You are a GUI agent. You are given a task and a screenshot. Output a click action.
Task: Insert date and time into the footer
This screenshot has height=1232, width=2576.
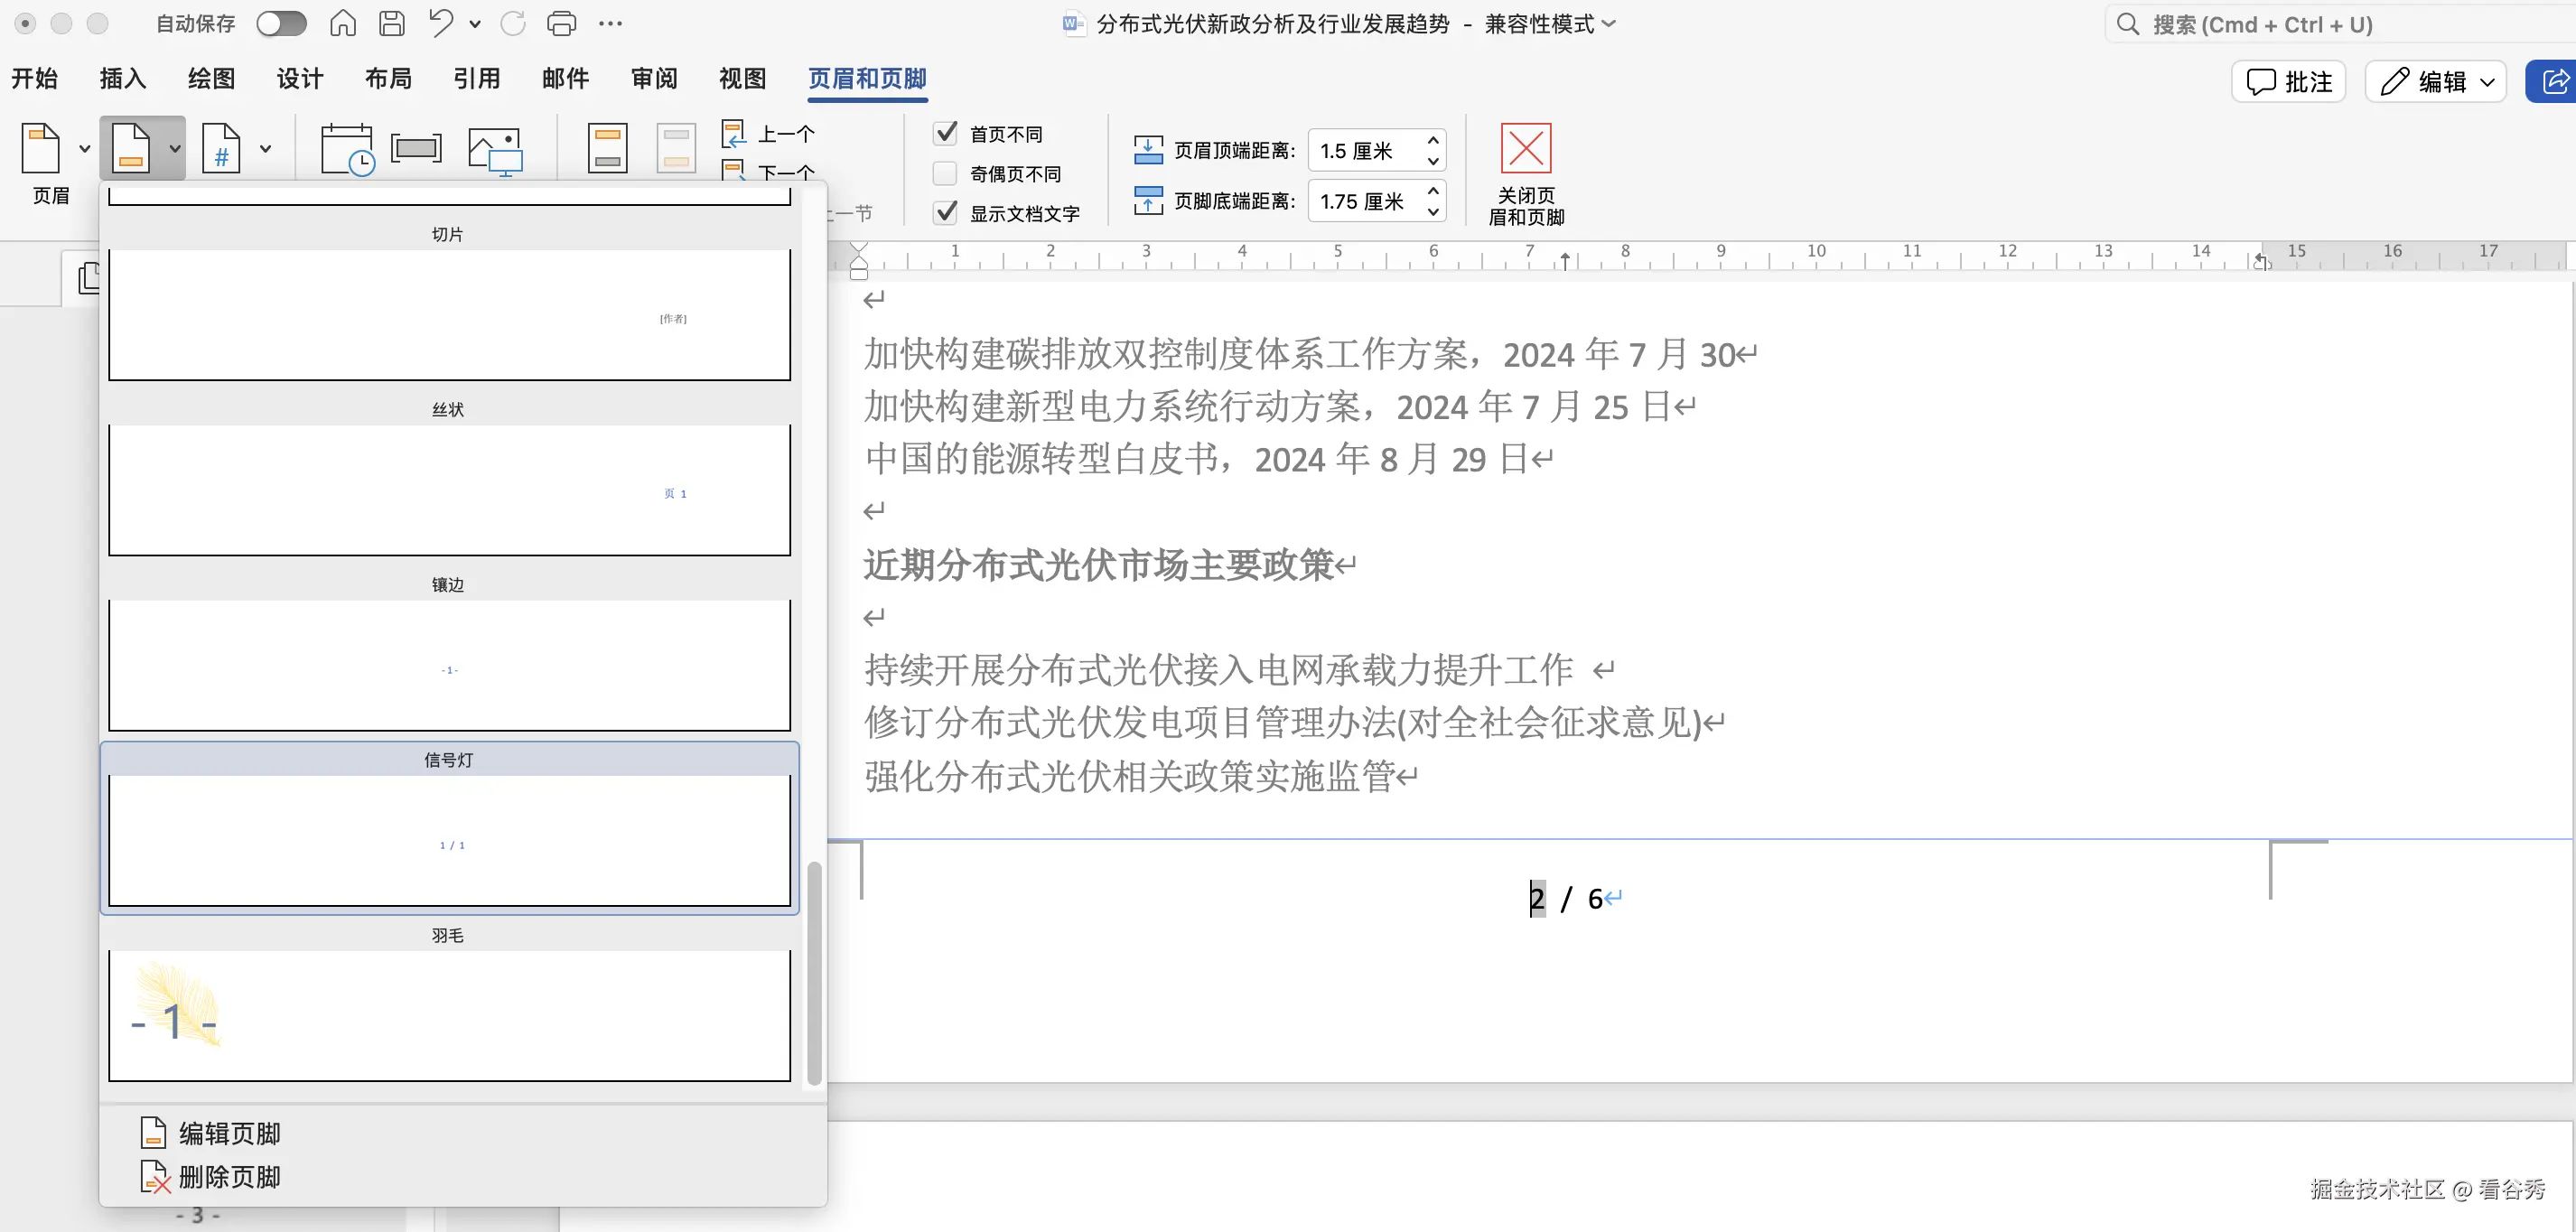pyautogui.click(x=346, y=150)
